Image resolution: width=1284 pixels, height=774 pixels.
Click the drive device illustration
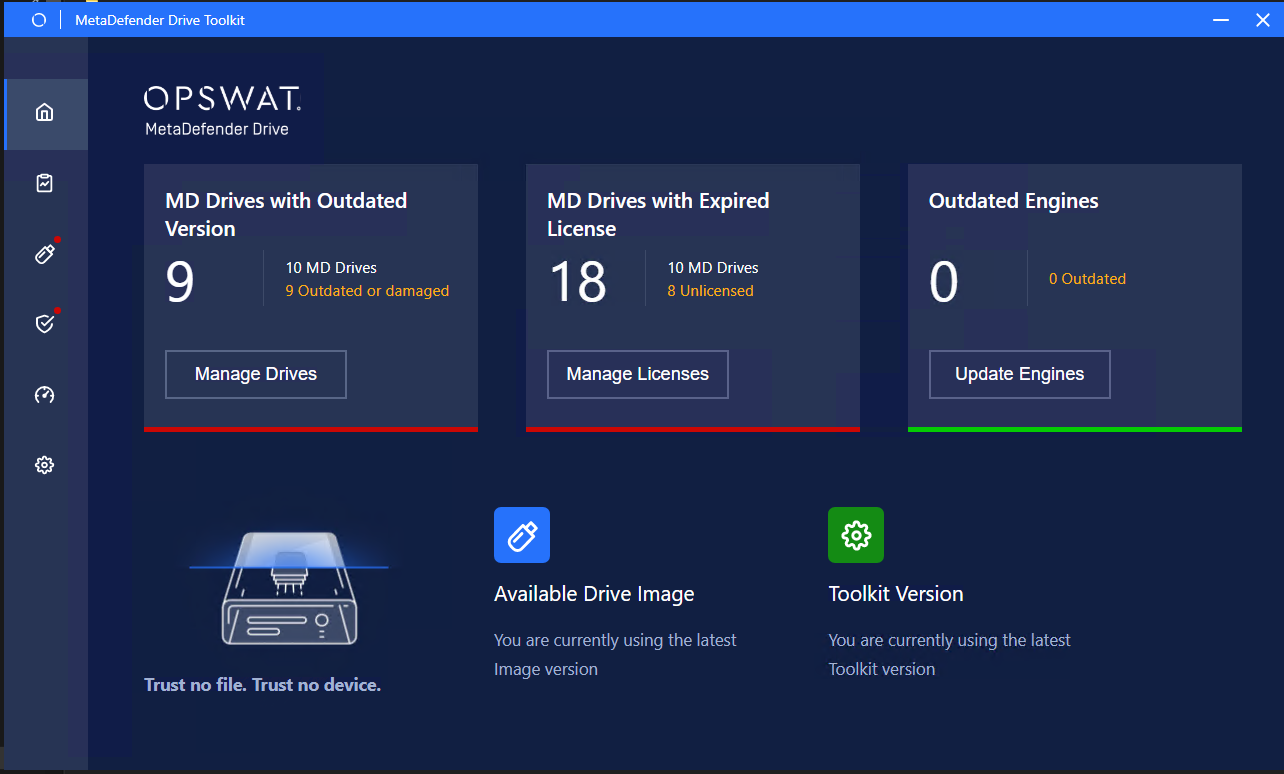(288, 586)
